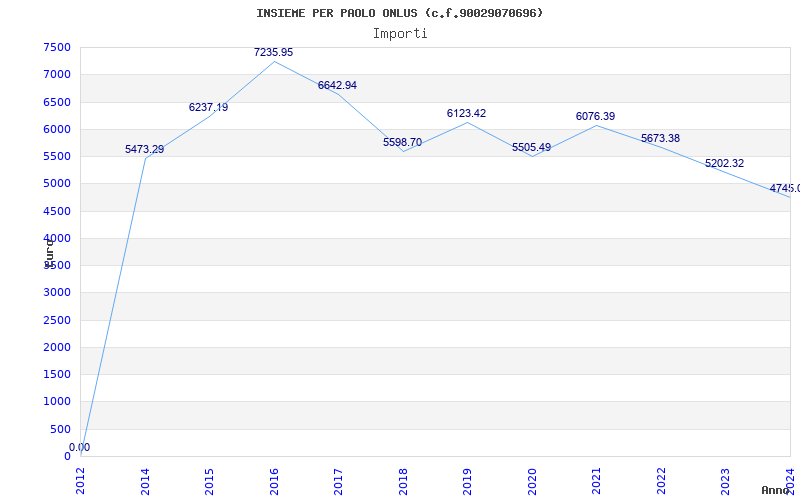Select the 5673.38 data label
Viewport: 800px width, 500px height.
point(660,138)
